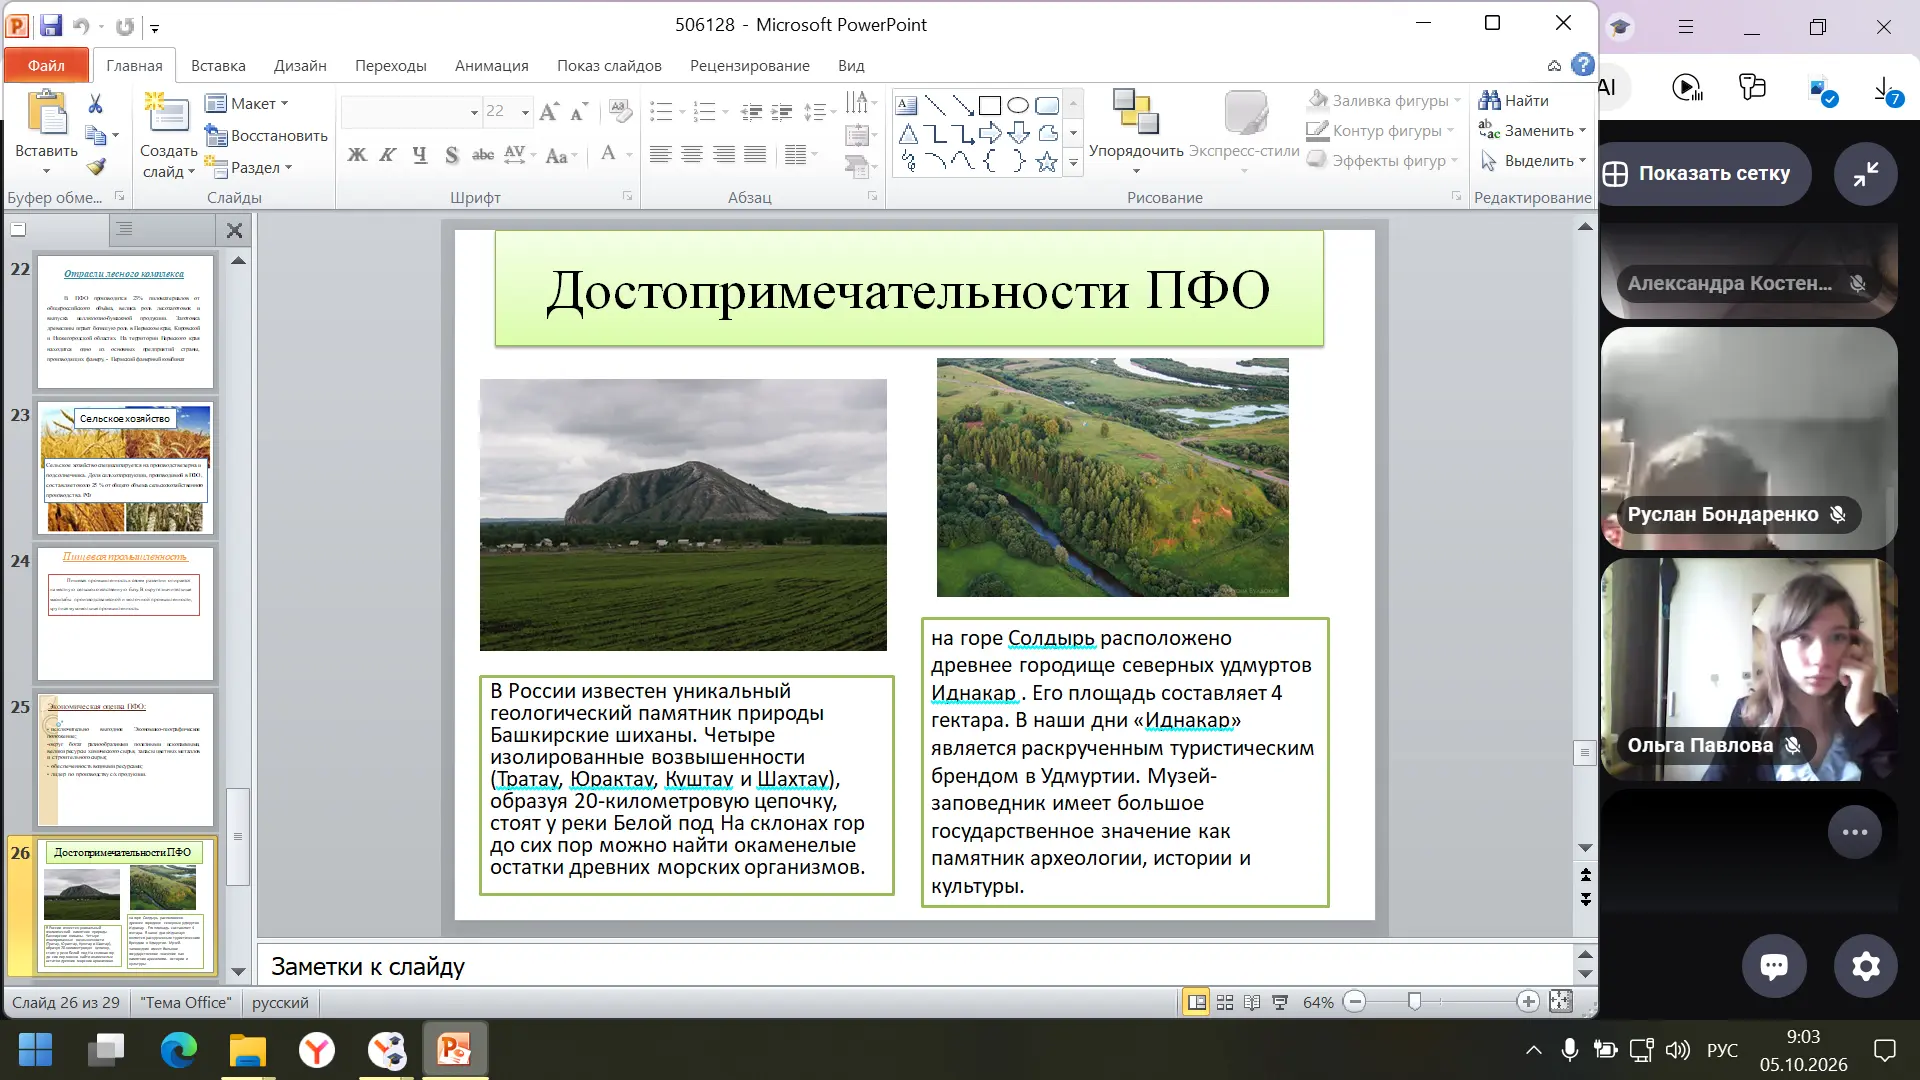Click the Заметки к слайду notes field
1920x1080 pixels.
coord(914,966)
